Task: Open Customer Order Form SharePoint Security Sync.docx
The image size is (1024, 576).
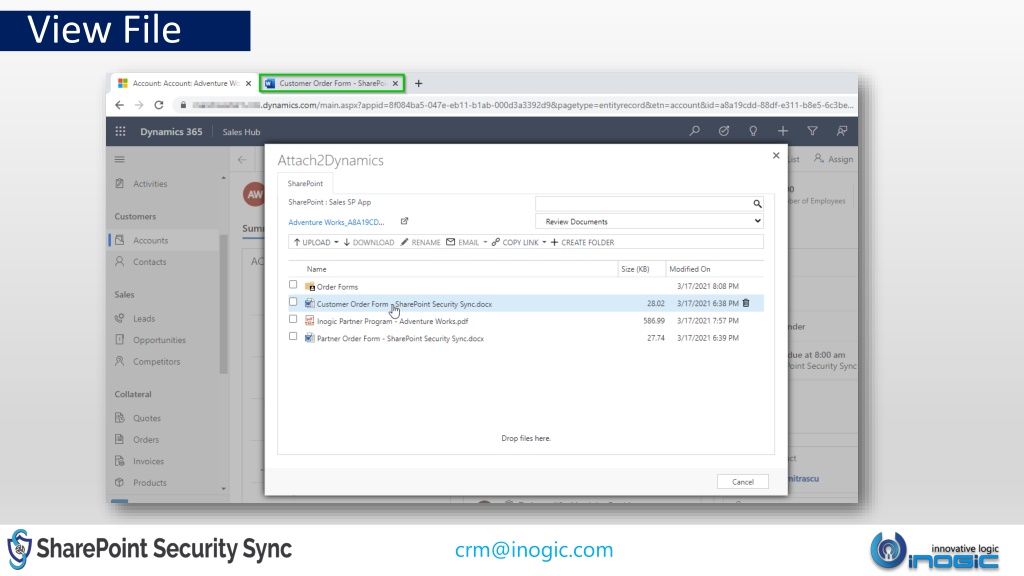Action: 404,304
